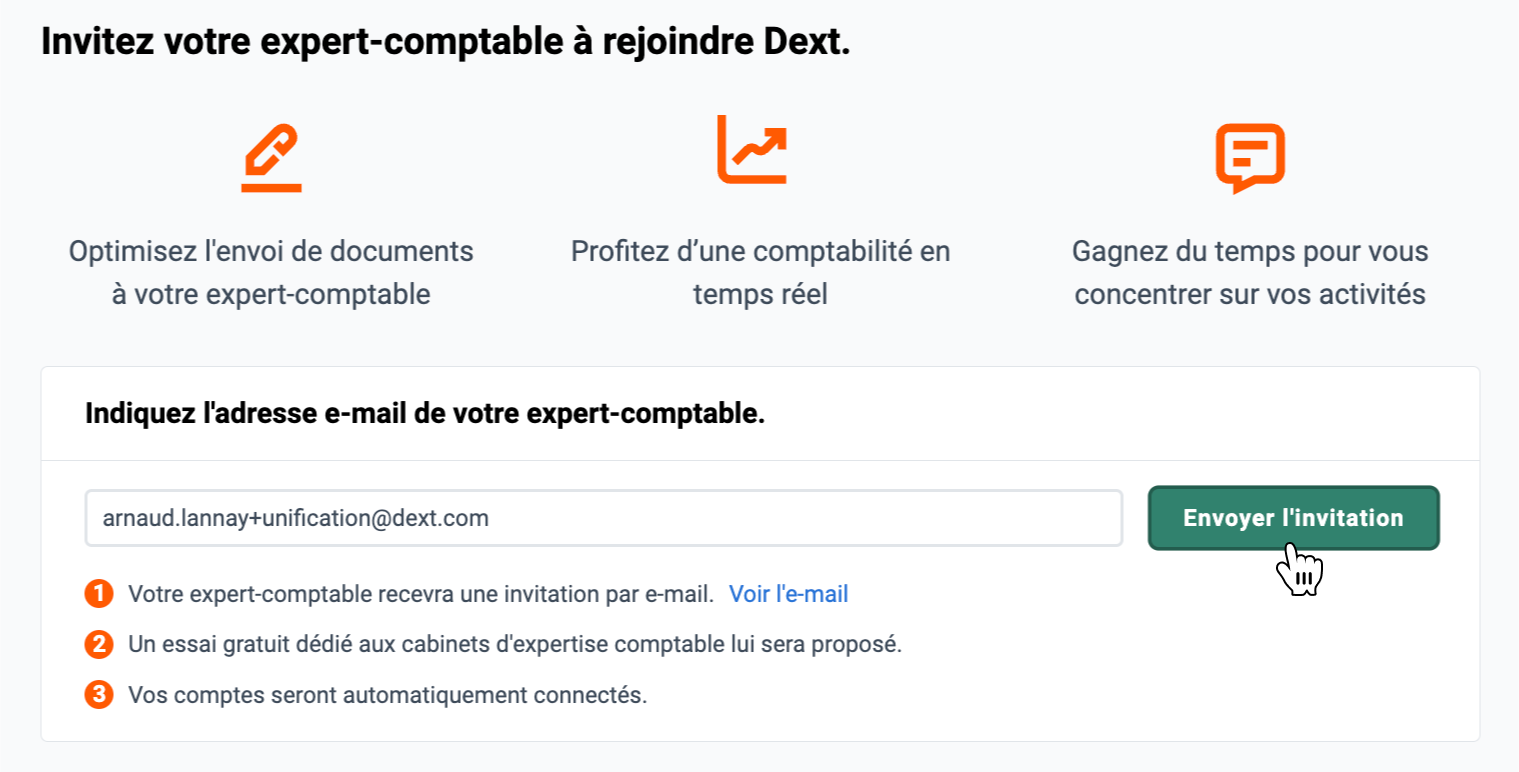Click the text Profitez d'une comptabilité en temps réel
Viewport: 1519px width, 772px height.
[761, 273]
